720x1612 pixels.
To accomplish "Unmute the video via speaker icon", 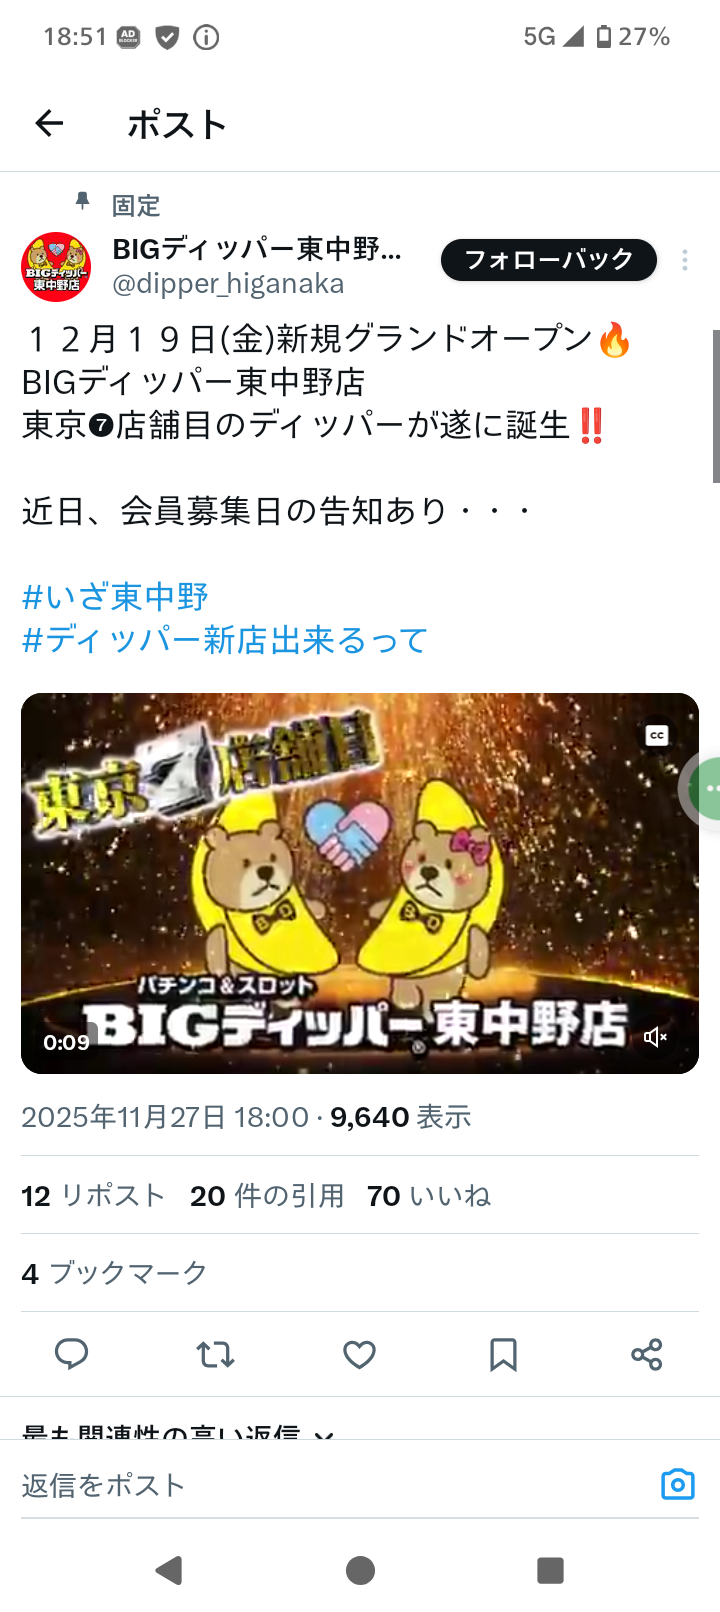I will coord(655,1037).
